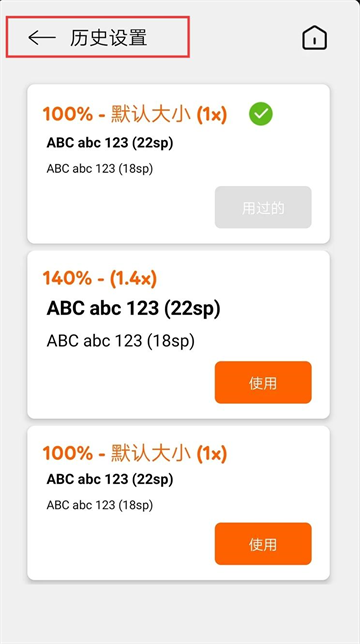The width and height of the screenshot is (360, 644).
Task: Tap the 历史设置 page title
Action: [108, 38]
